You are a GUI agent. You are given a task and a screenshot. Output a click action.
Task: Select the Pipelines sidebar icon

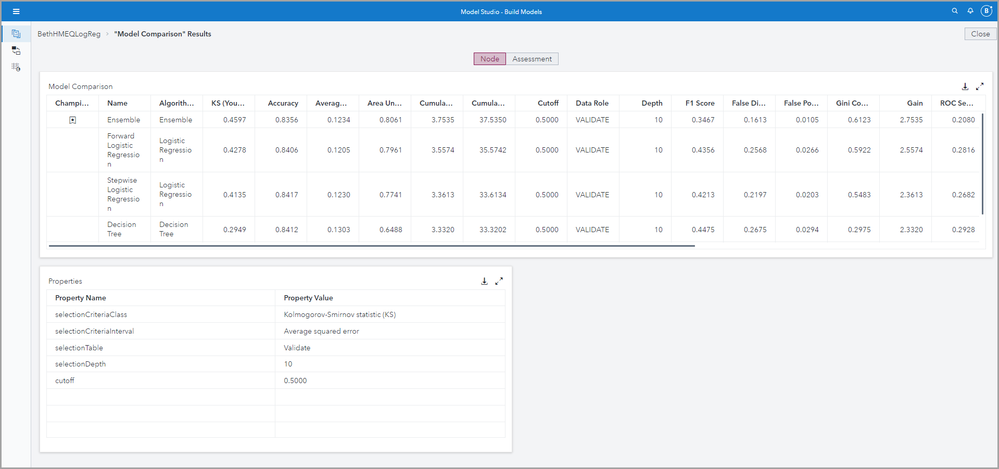[16, 50]
